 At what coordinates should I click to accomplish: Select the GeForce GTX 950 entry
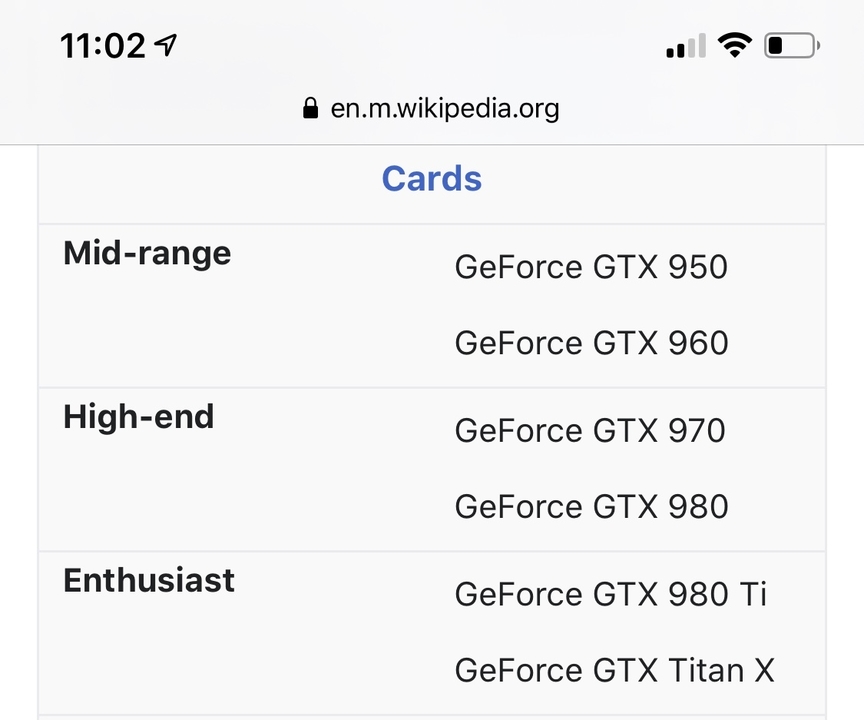coord(591,267)
